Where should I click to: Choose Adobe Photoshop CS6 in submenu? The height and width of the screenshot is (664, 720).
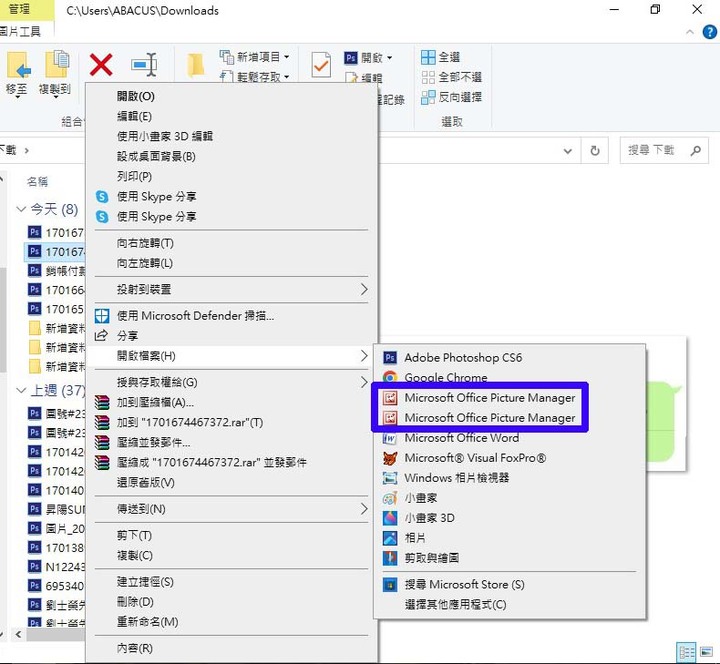[x=510, y=358]
